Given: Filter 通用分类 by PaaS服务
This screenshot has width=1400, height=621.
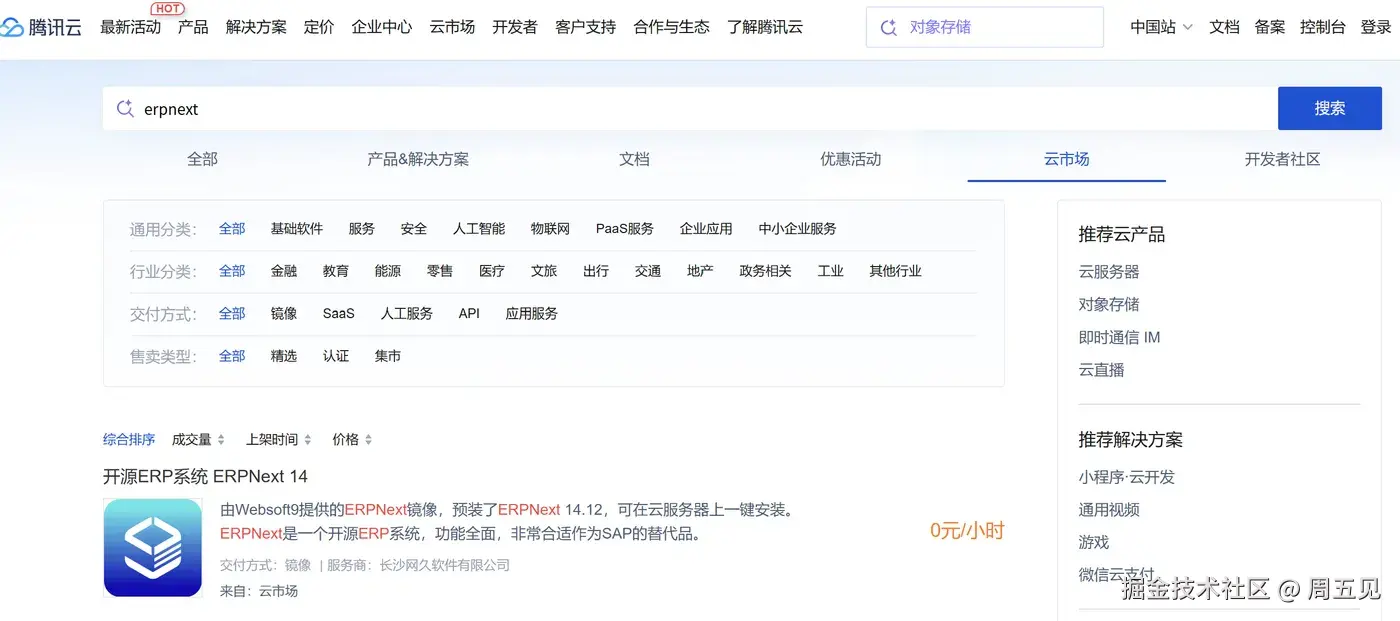Looking at the screenshot, I should tap(625, 229).
